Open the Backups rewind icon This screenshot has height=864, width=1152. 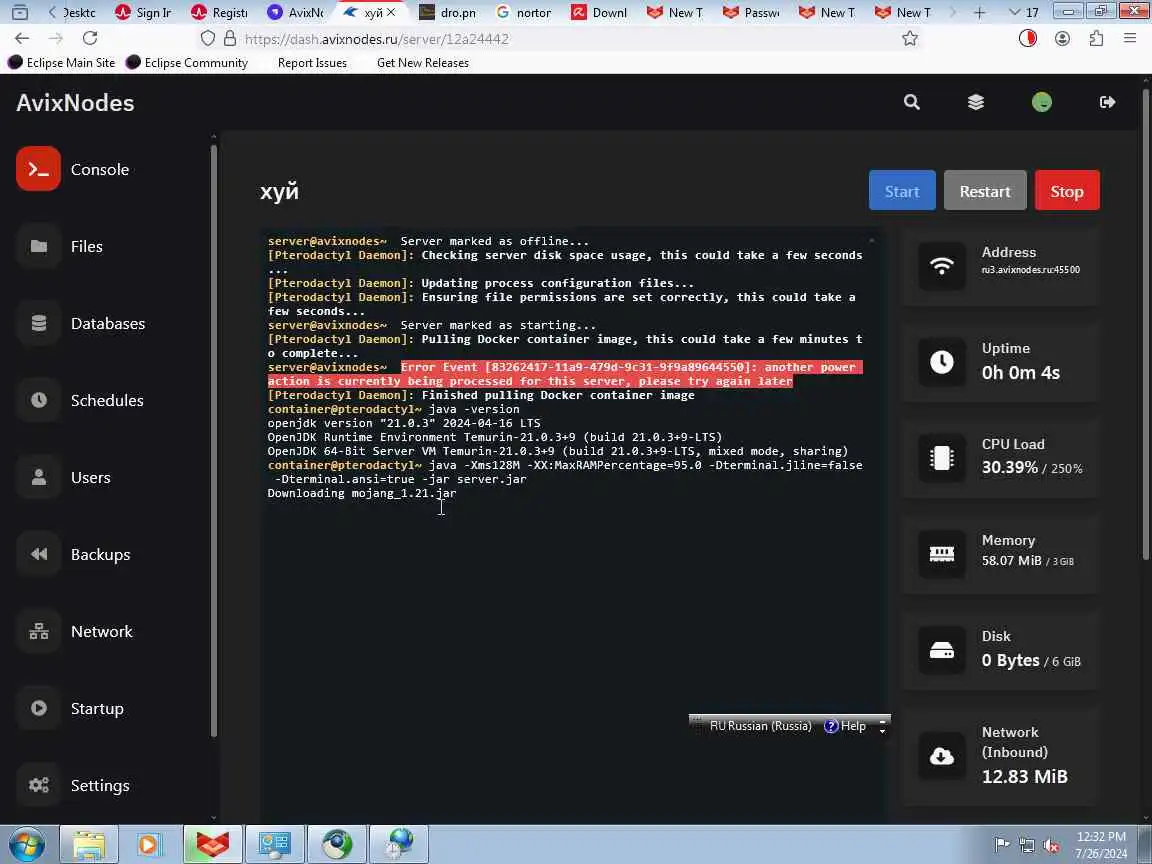click(x=39, y=554)
